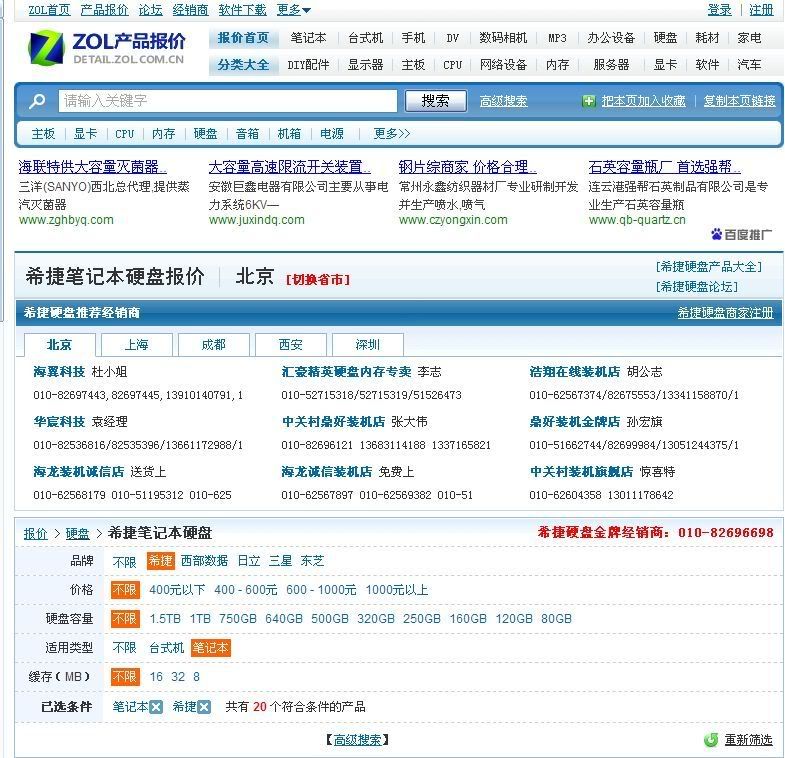The height and width of the screenshot is (758, 785).
Task: Click the red 切换省市 link
Action: click(x=318, y=279)
